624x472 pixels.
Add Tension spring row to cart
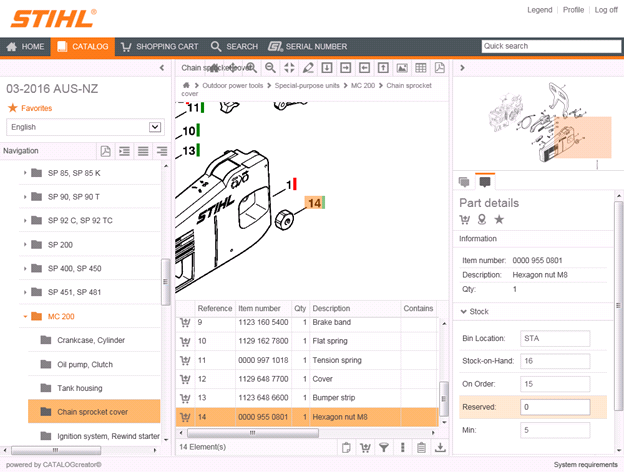[x=185, y=360]
